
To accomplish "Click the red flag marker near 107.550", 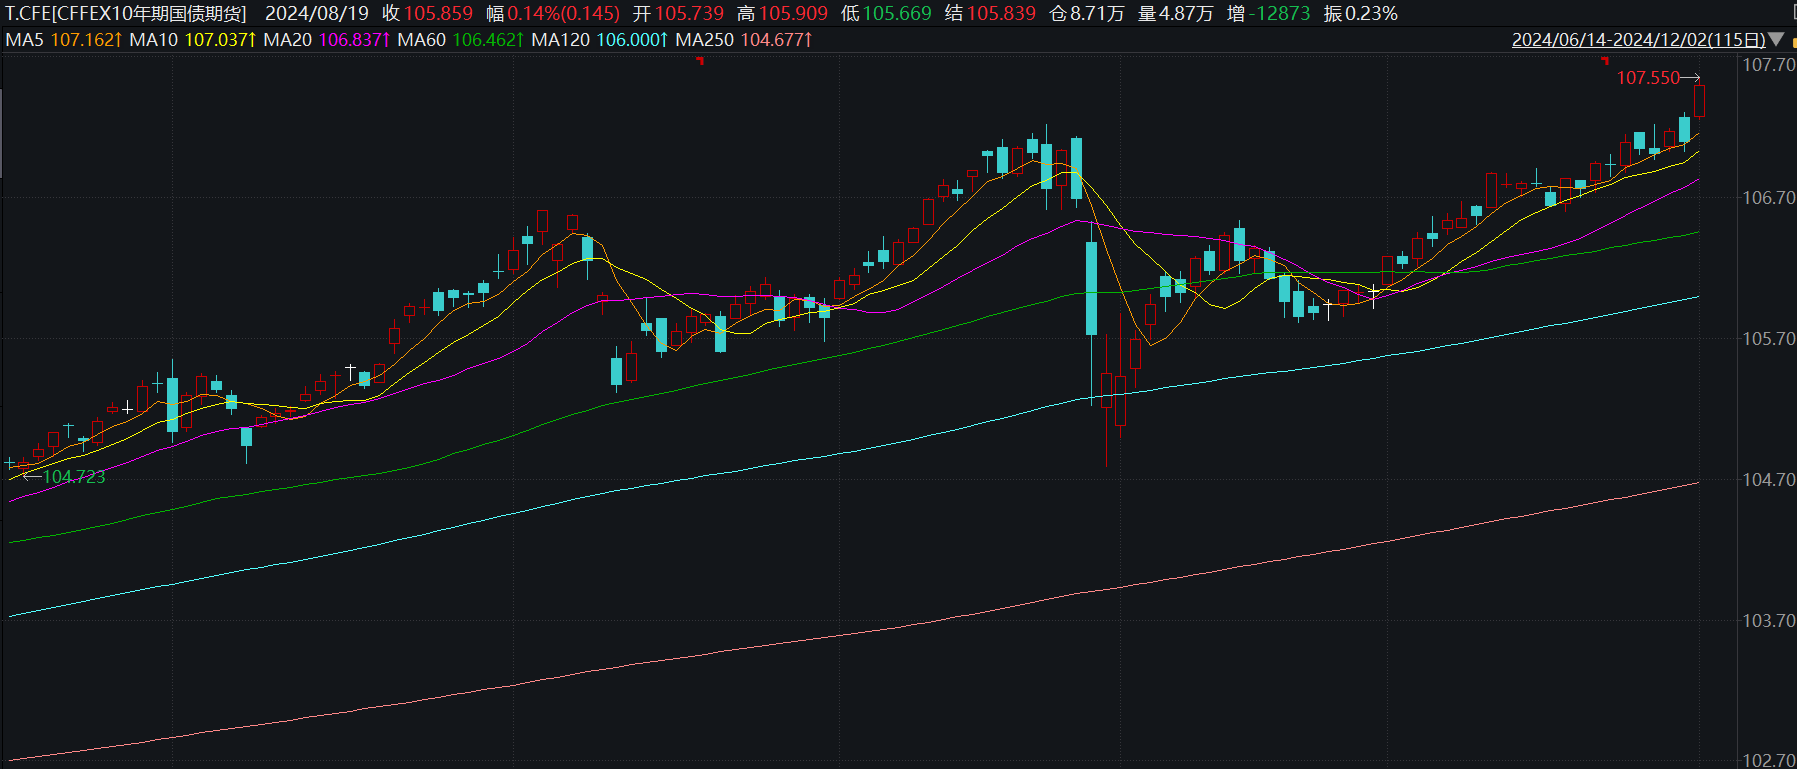I will click(x=1606, y=61).
